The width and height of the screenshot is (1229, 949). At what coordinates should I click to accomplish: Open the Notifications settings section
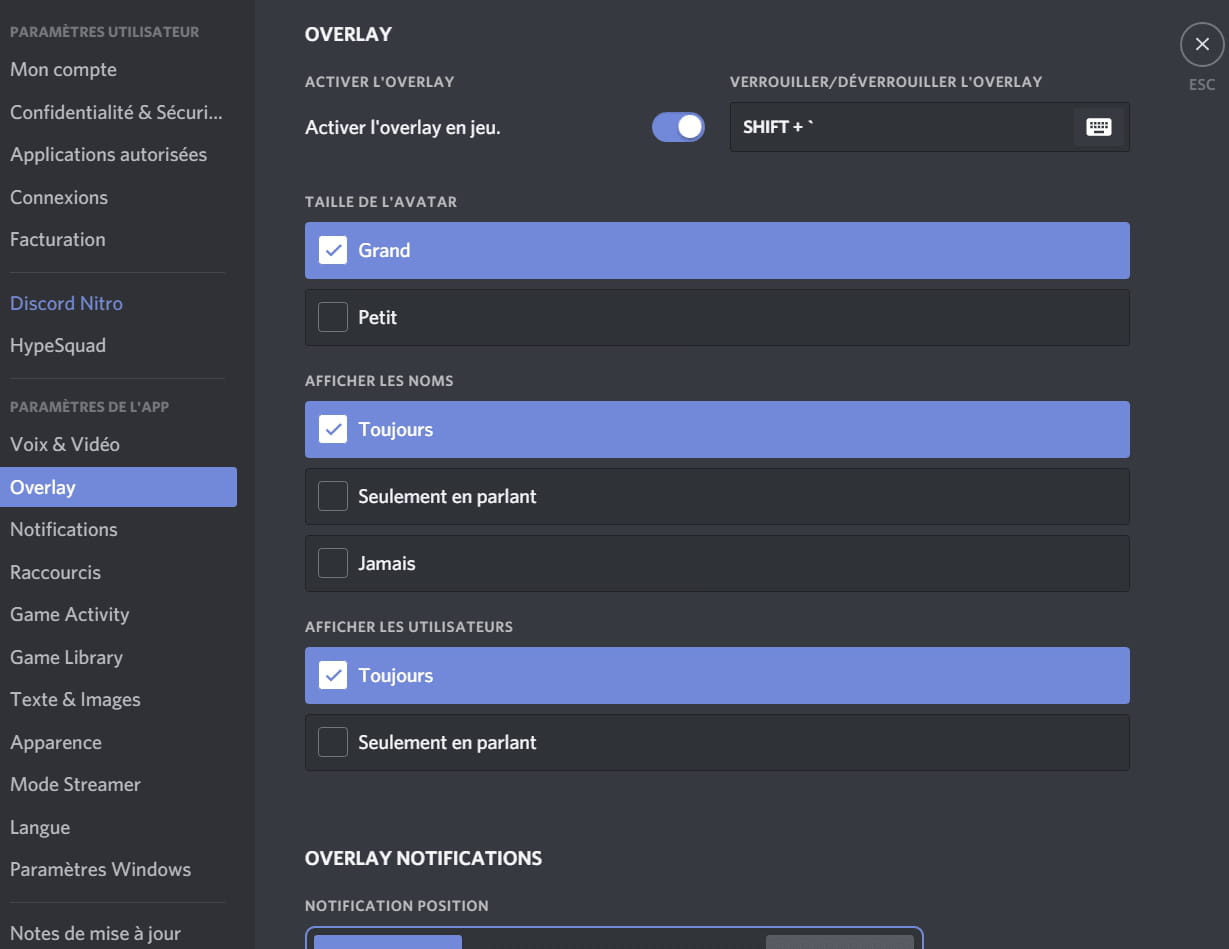64,529
